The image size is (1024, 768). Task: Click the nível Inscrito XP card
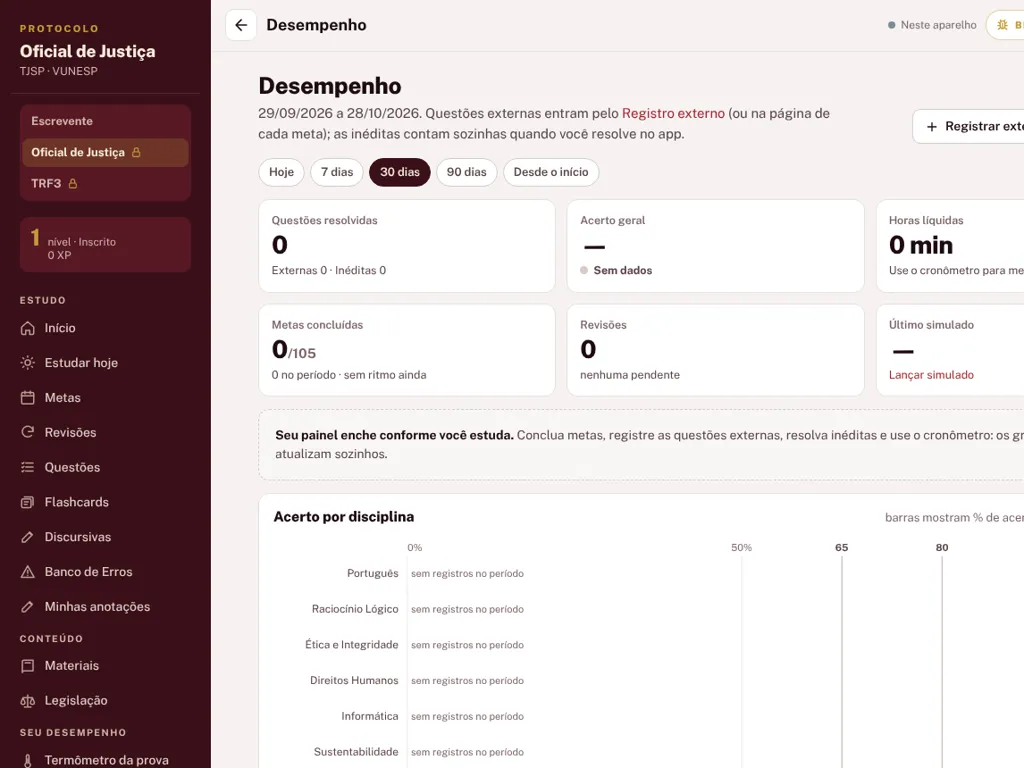(105, 245)
